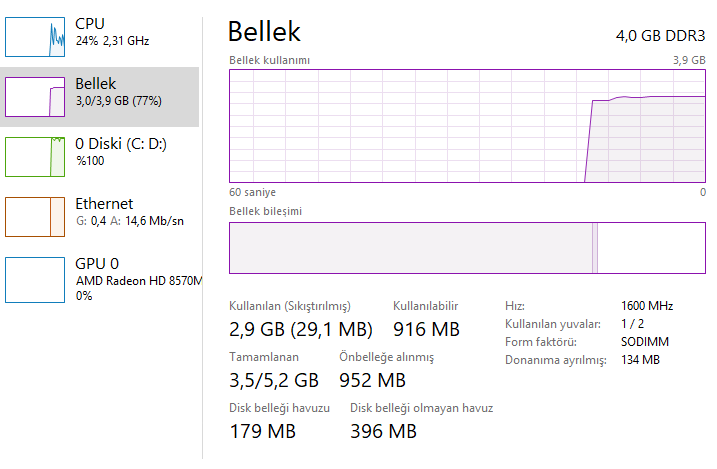
Task: Select the Bellek mini graph thumbnail
Action: point(35,97)
